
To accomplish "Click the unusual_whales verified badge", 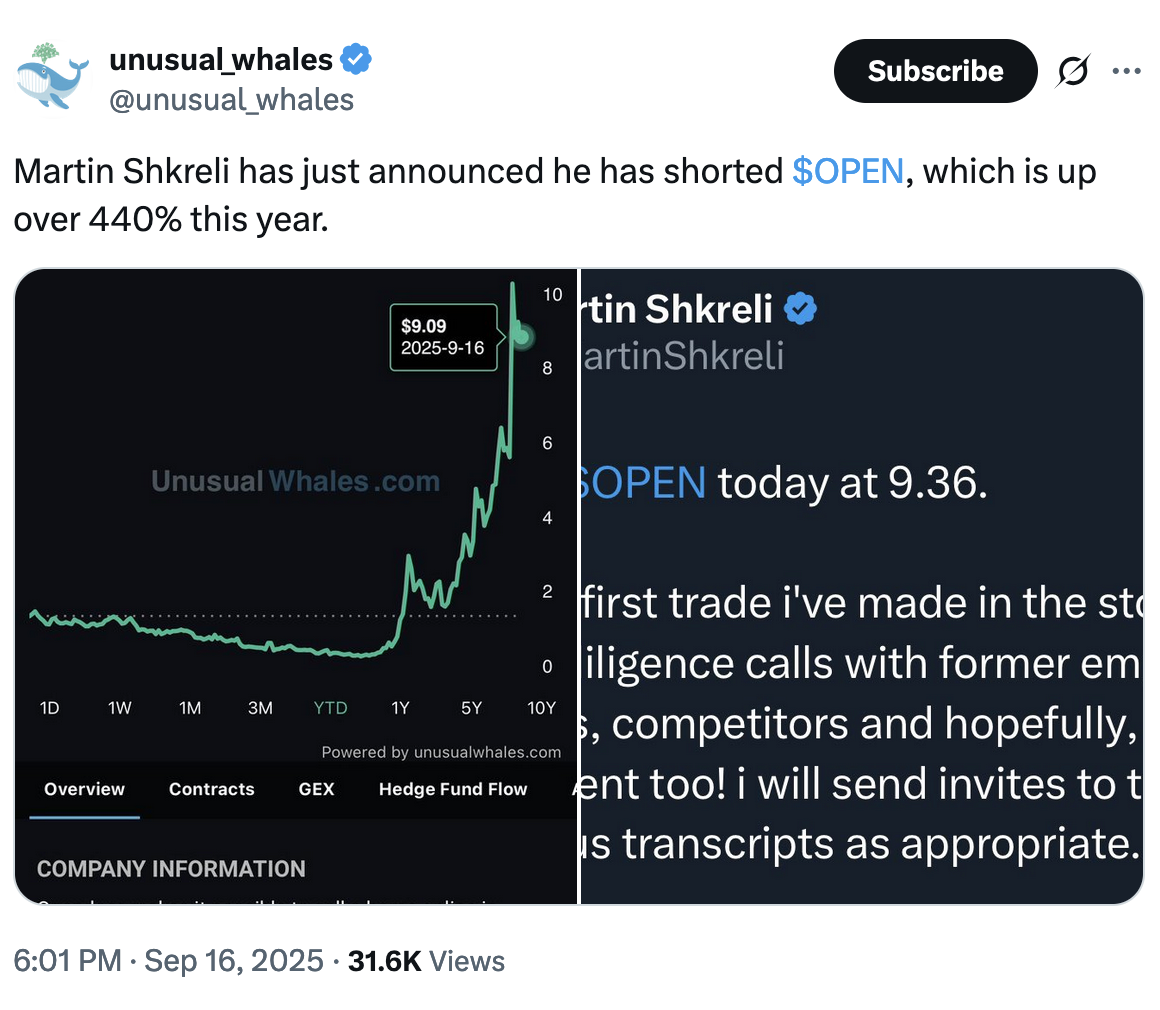I will [356, 59].
